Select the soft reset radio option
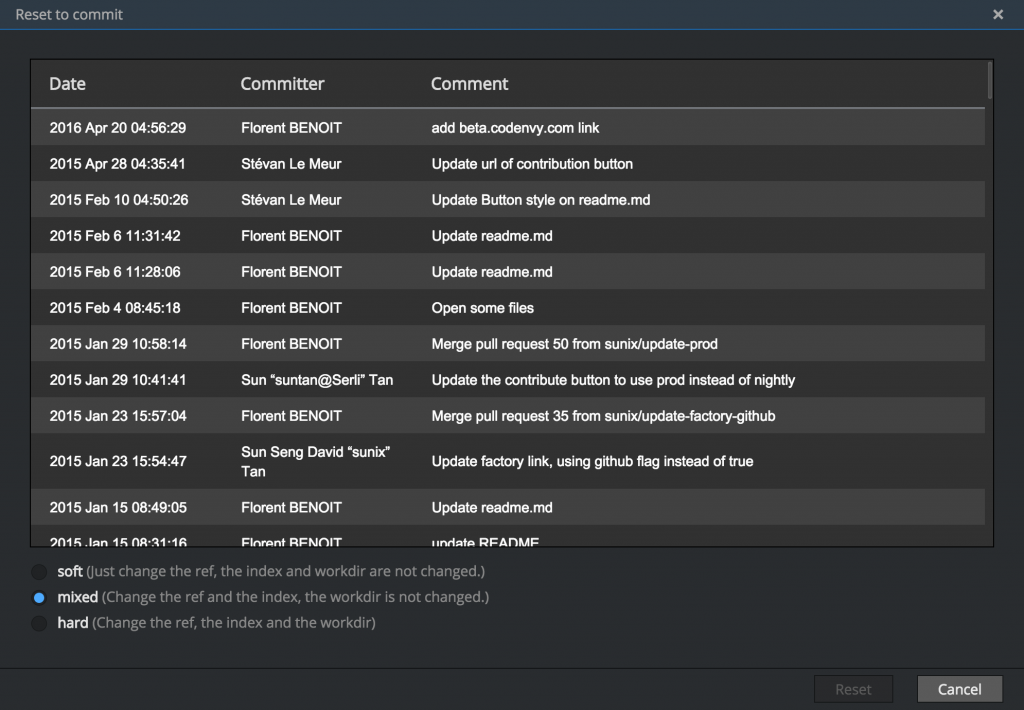Screen dimensions: 1024x710 tap(39, 572)
